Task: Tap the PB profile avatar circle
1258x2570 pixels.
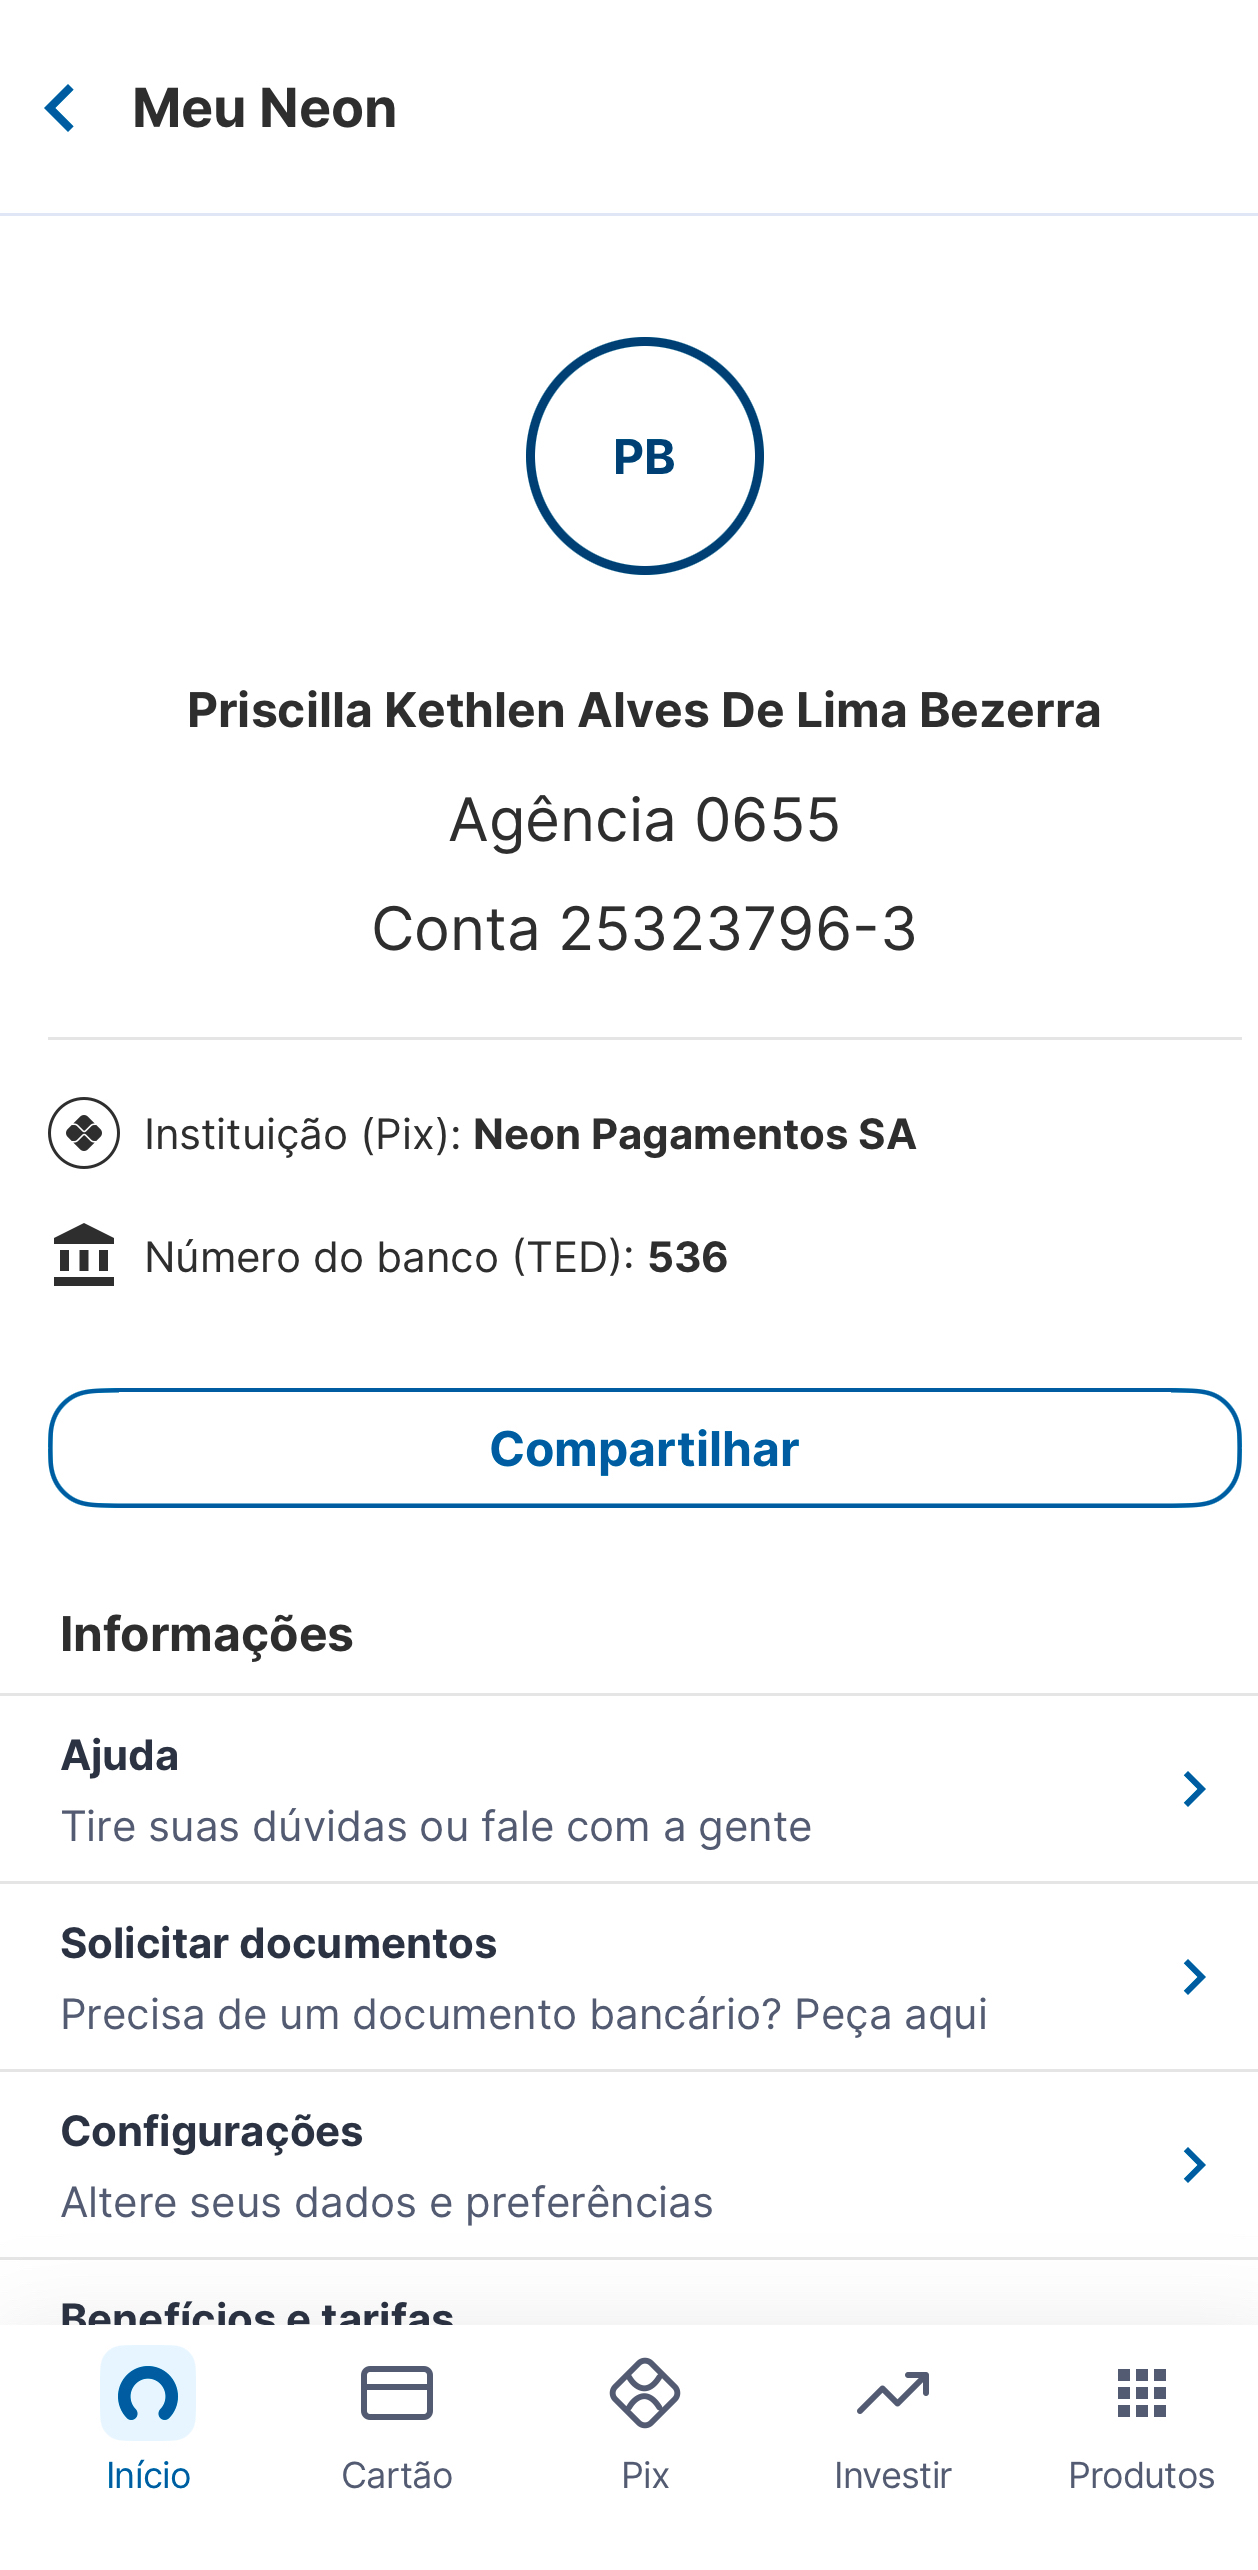Action: point(644,456)
